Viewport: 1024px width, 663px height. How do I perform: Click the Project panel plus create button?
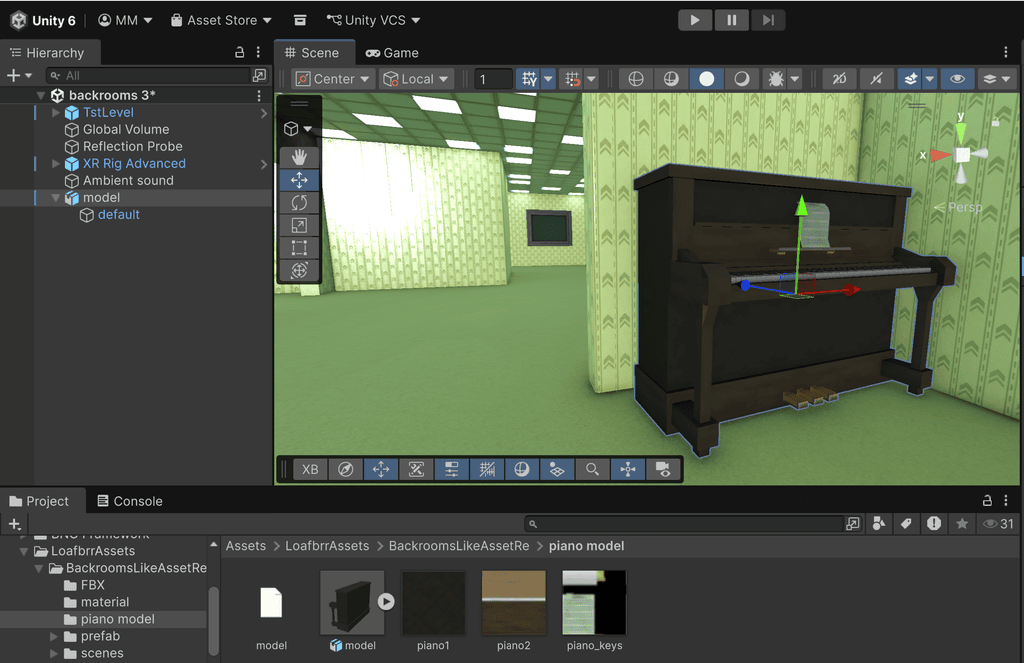pos(15,524)
